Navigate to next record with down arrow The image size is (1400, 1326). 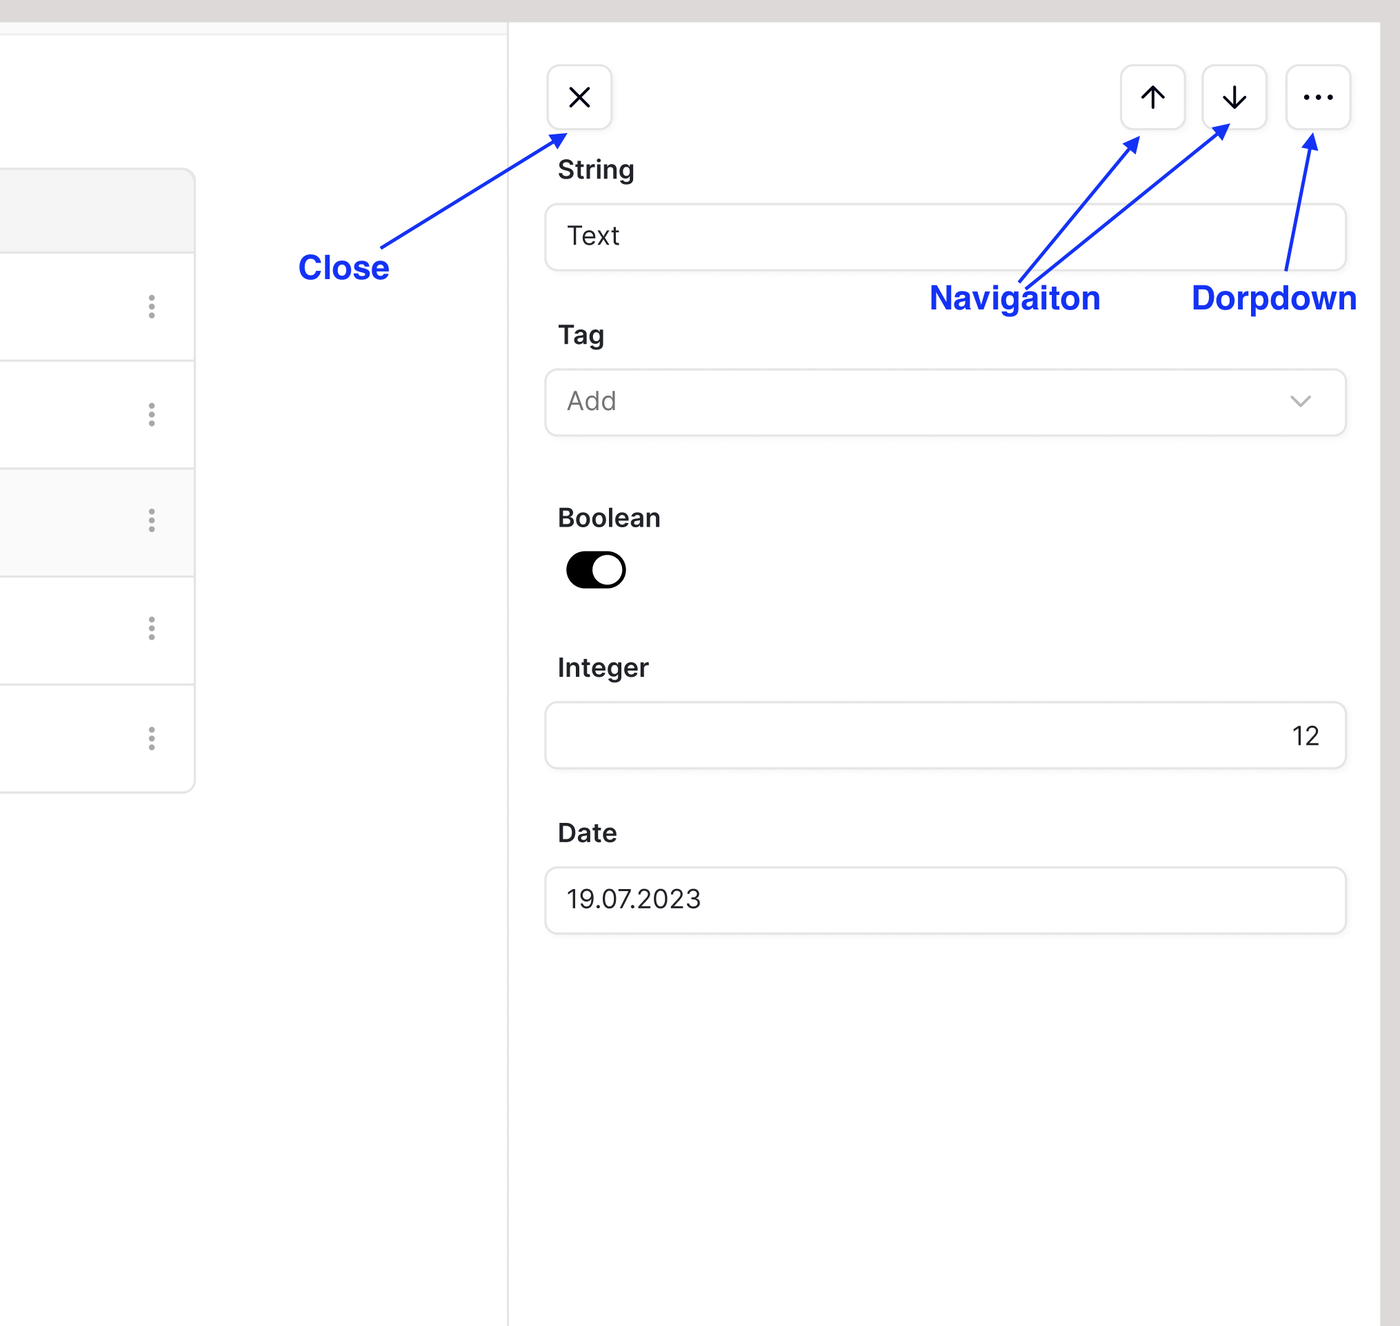[1234, 97]
